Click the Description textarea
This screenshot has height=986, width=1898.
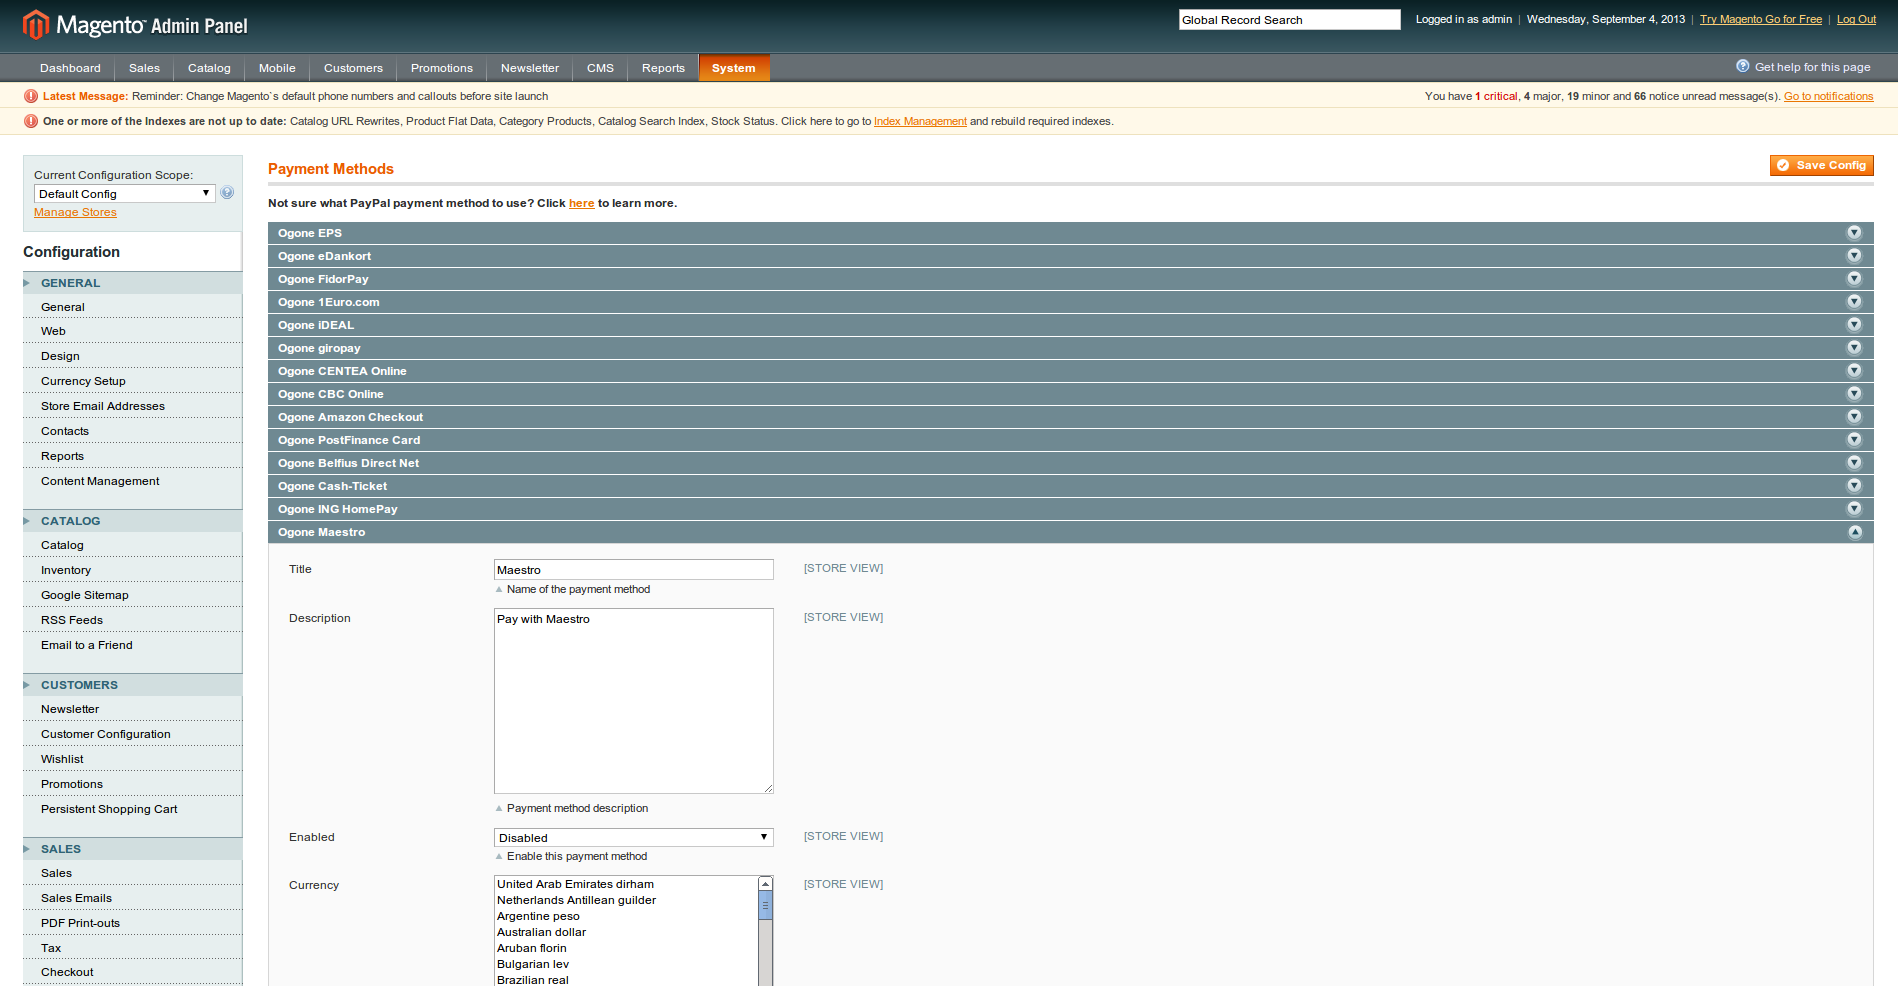(633, 701)
